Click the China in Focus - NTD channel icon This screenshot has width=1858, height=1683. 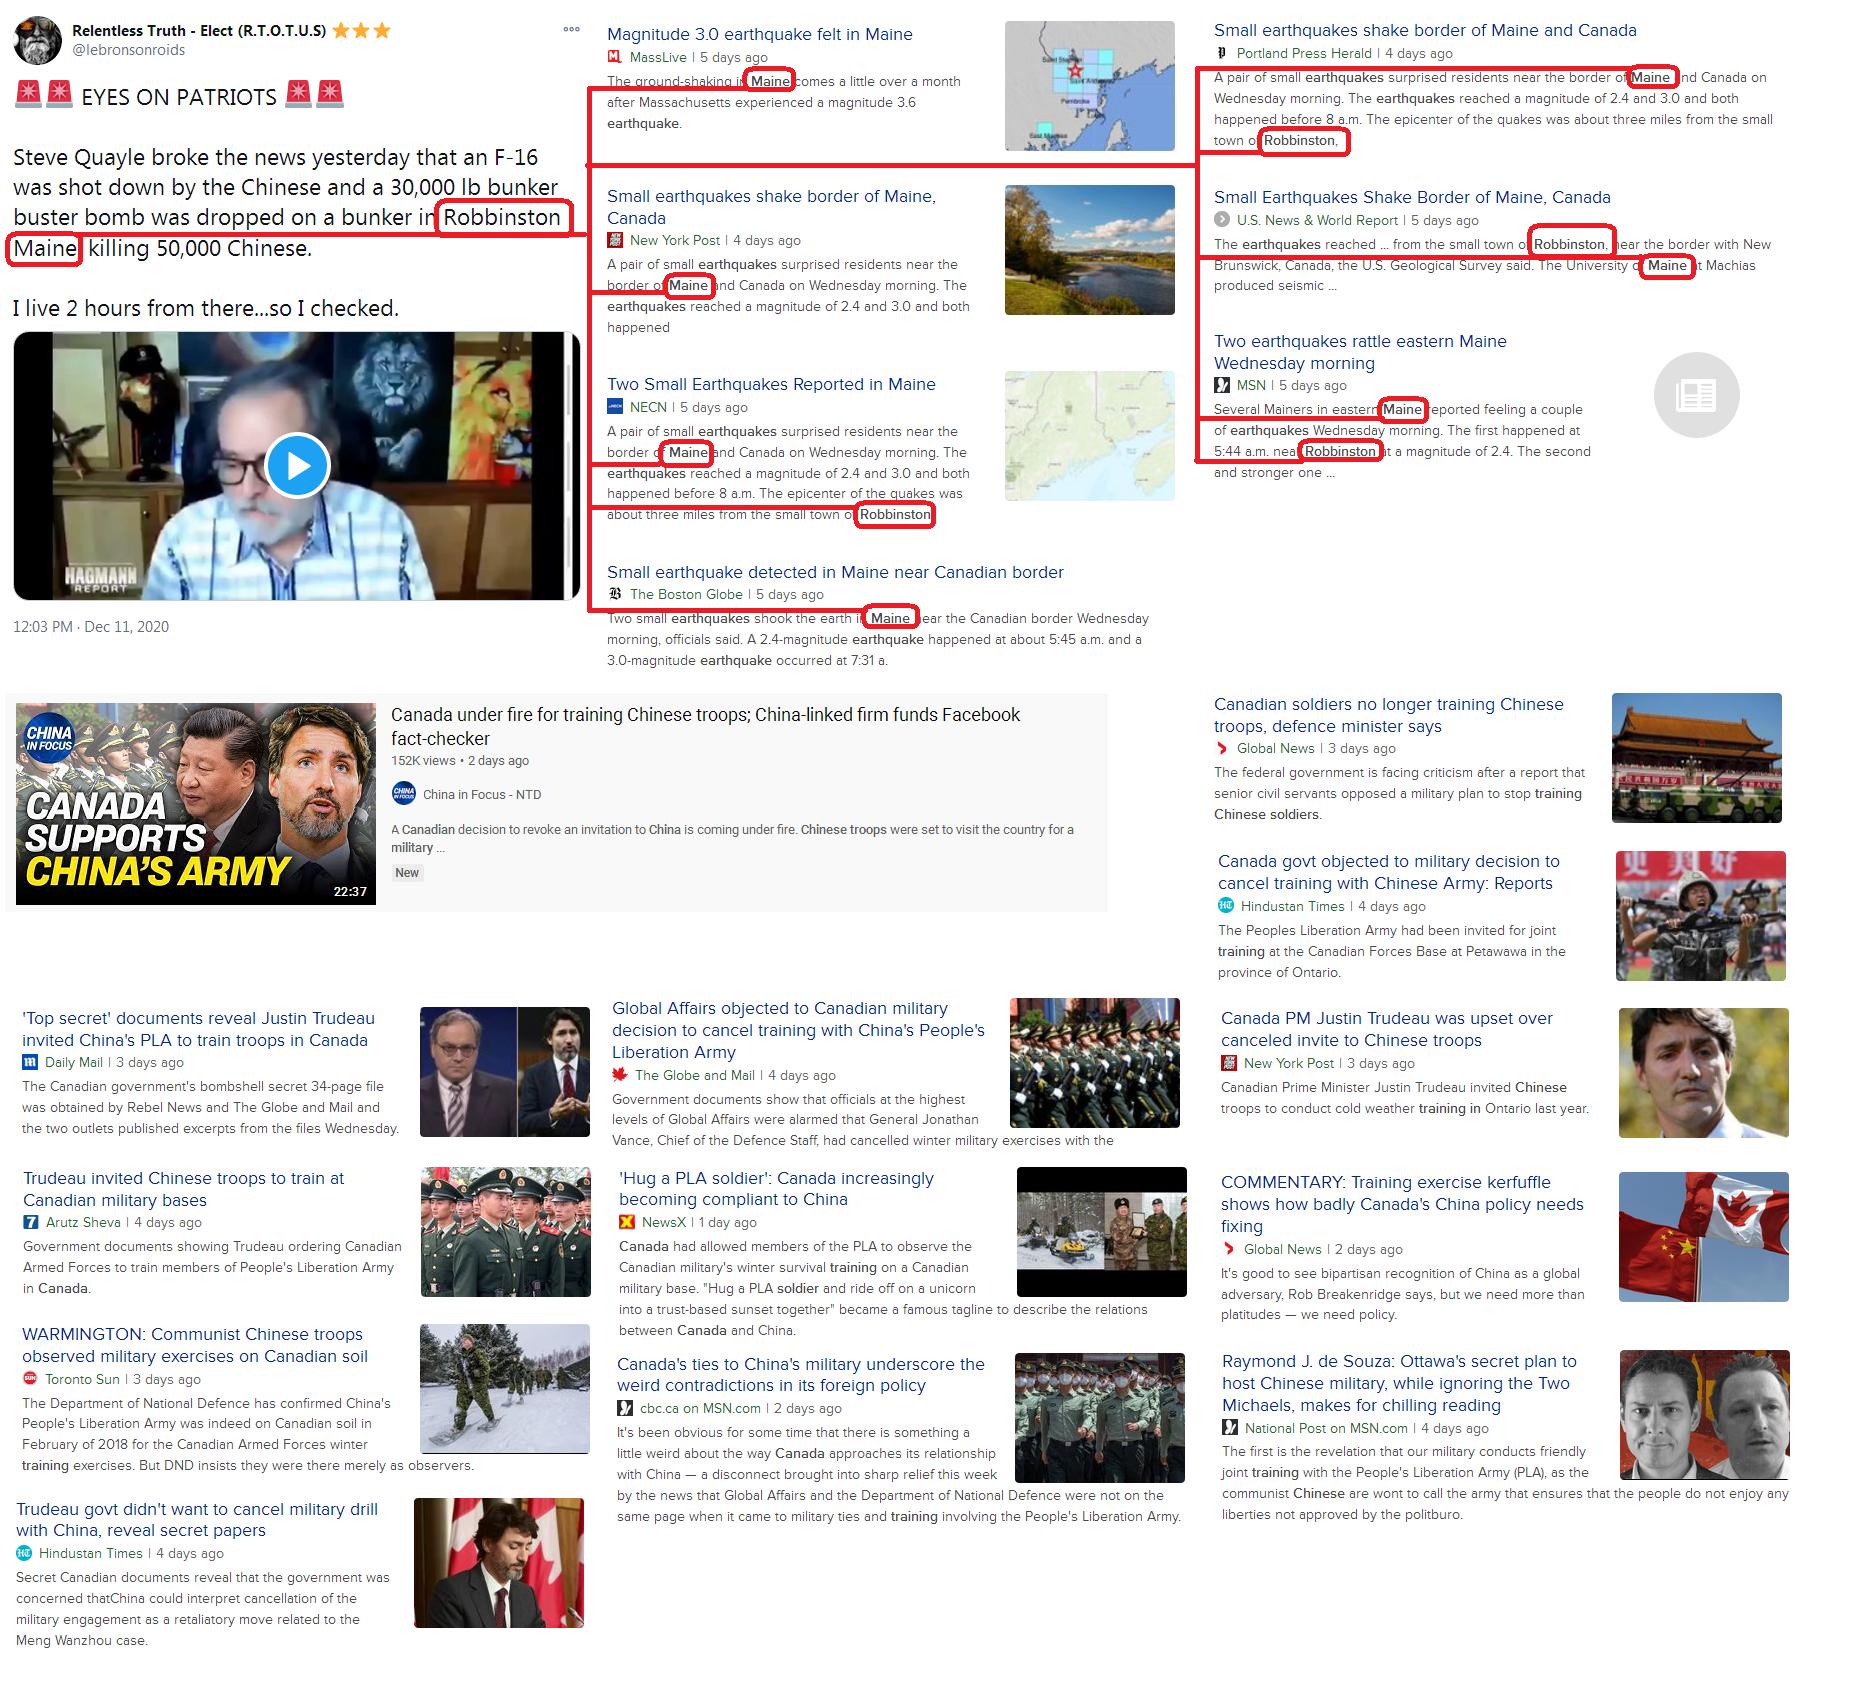(404, 794)
